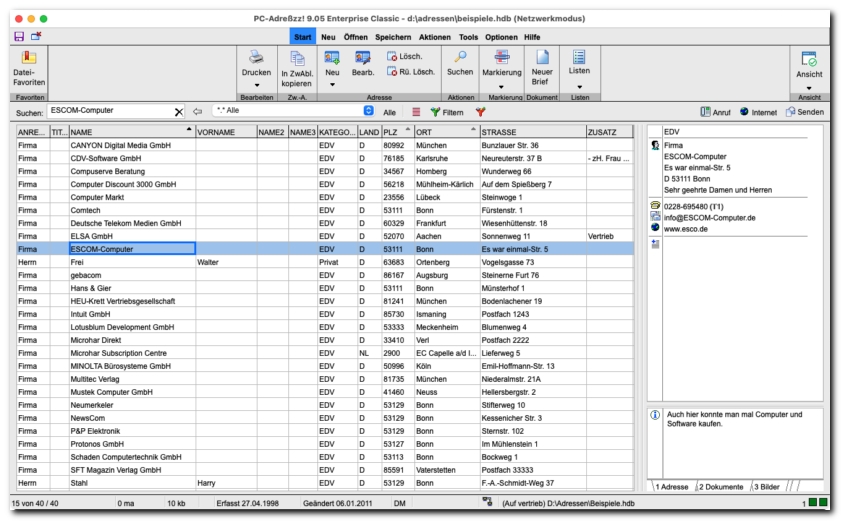Remove filter with red funnel icon

(x=480, y=112)
